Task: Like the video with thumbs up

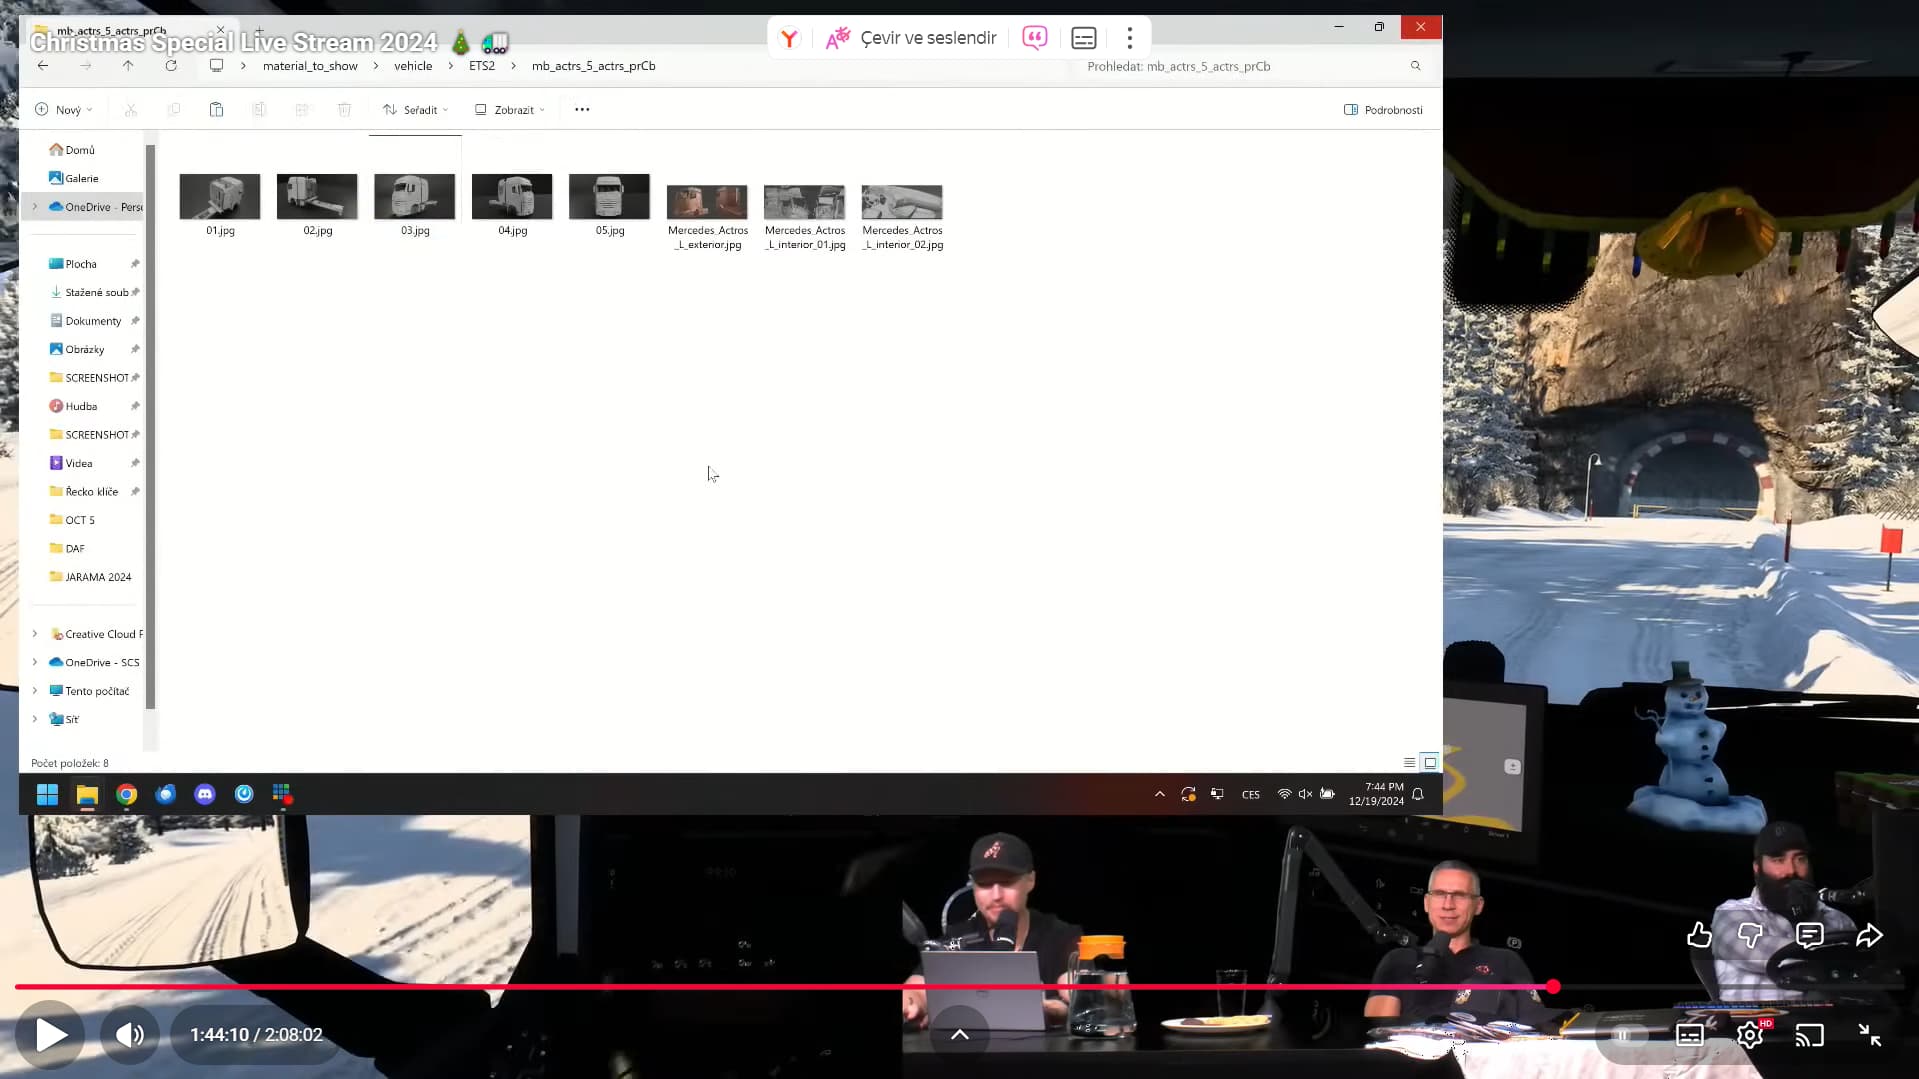Action: tap(1699, 936)
